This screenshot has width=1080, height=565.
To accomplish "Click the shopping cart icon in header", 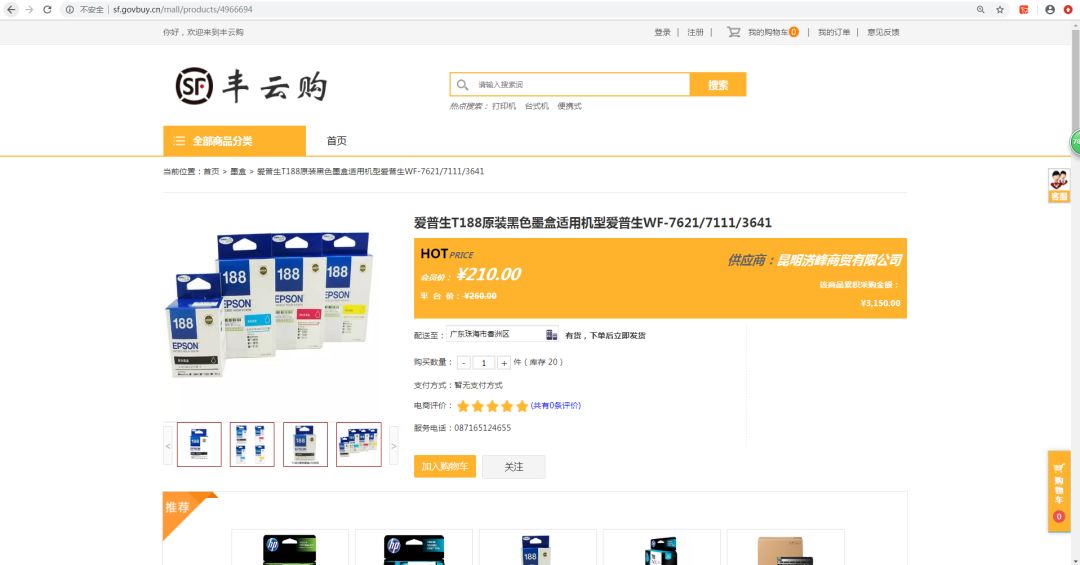I will pos(734,32).
